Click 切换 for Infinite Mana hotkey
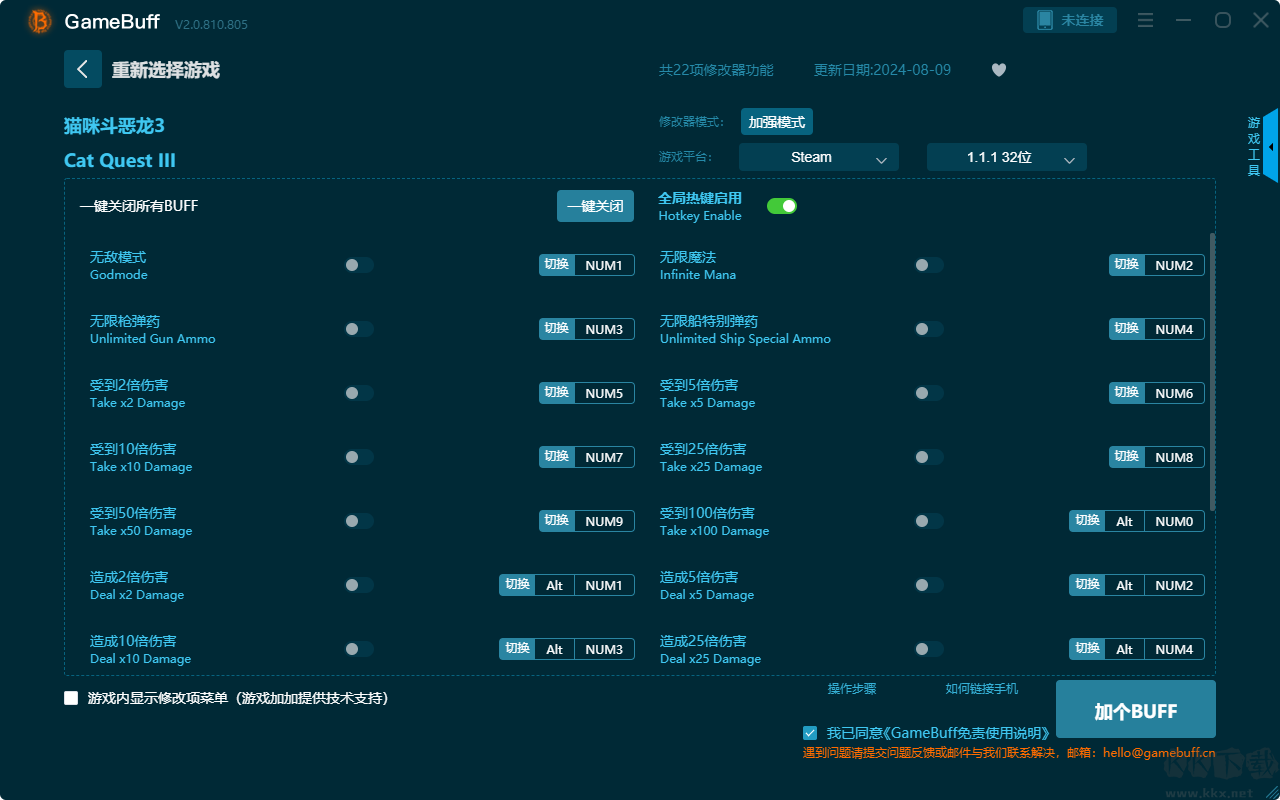 (1127, 265)
